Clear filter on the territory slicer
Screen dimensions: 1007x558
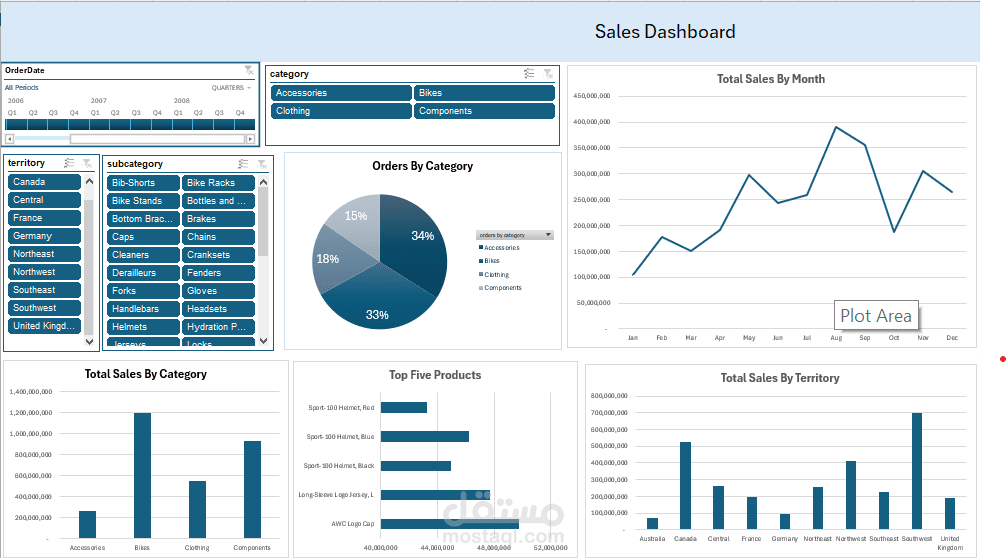[x=87, y=163]
